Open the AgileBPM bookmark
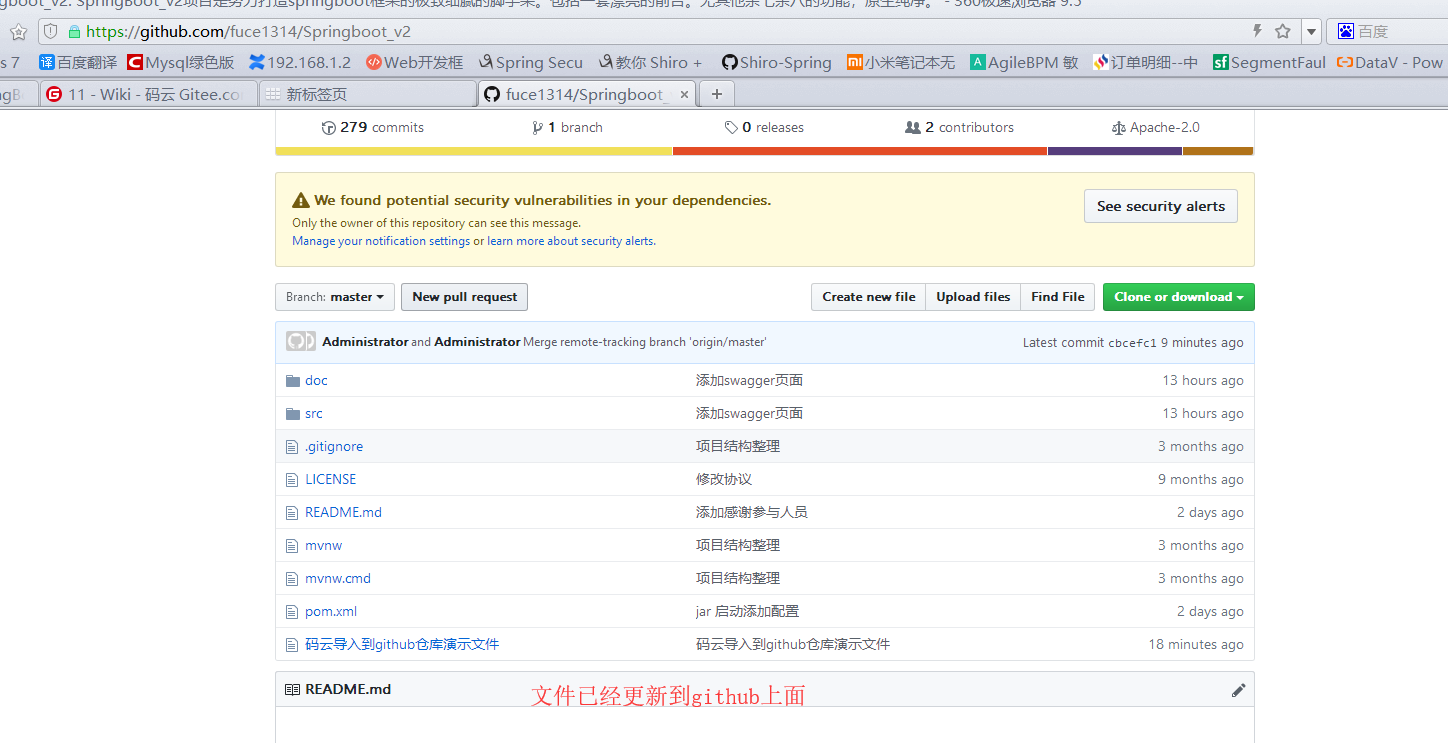 (1024, 62)
